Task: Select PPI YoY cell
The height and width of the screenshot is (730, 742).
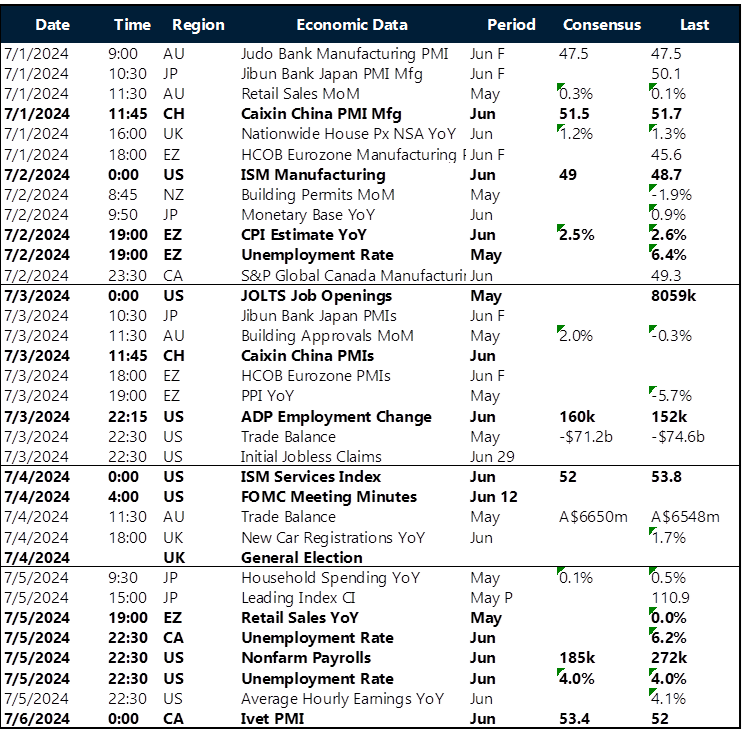Action: 267,396
